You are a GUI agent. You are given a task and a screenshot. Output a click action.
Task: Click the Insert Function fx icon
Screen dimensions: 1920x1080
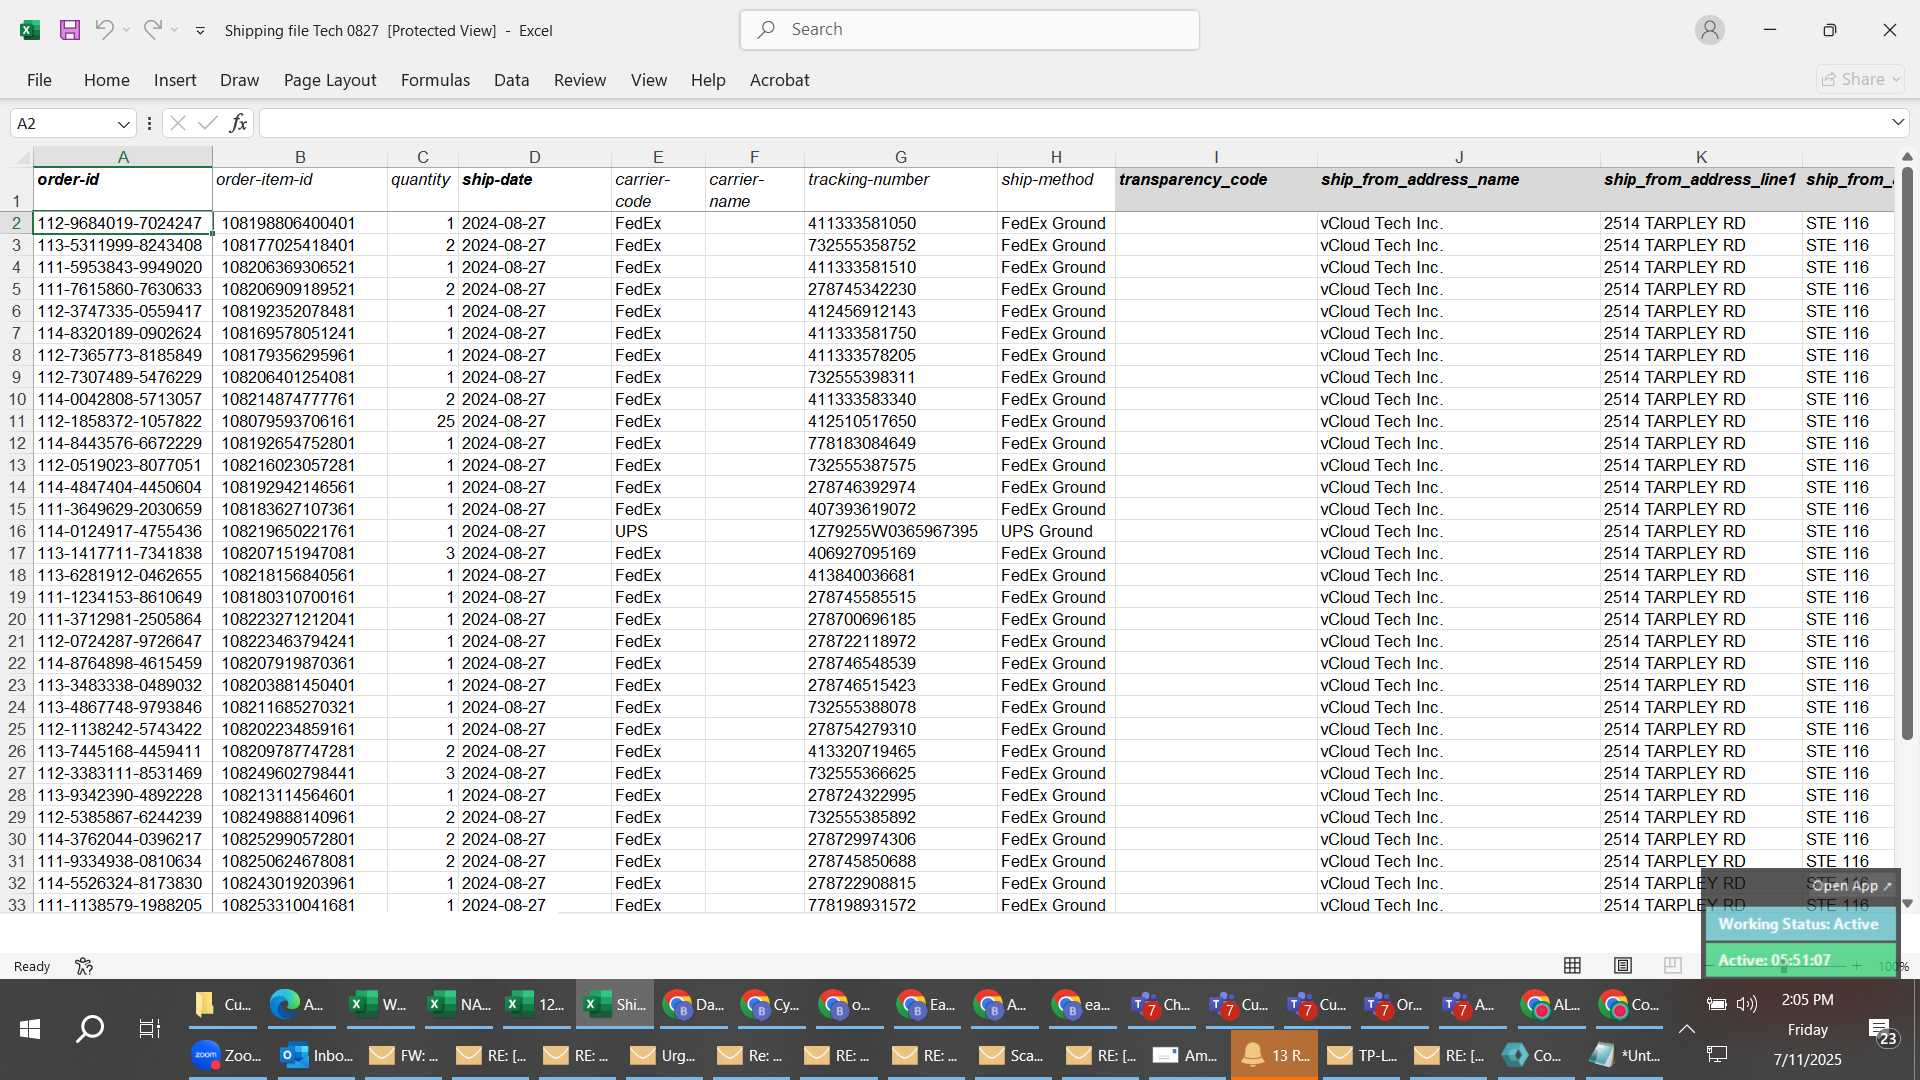pos(238,123)
